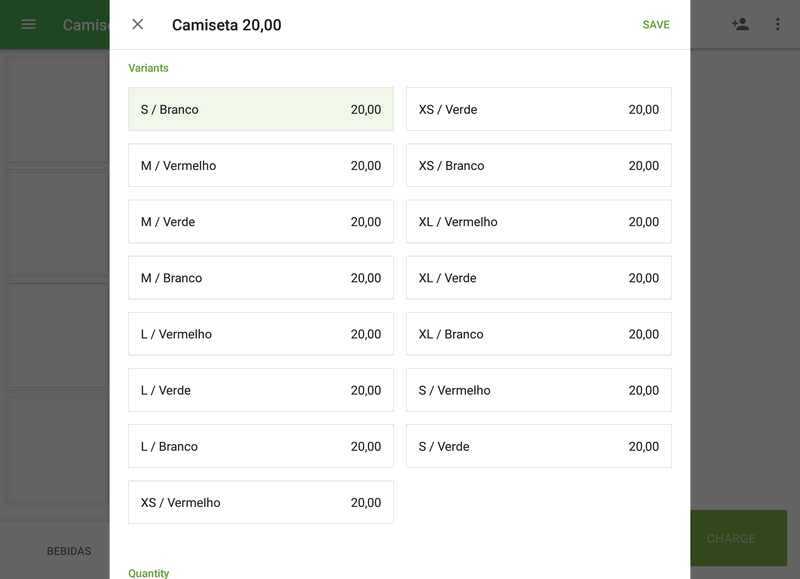This screenshot has height=579, width=800.
Task: Choose the XL / Vermelho option
Action: [539, 222]
